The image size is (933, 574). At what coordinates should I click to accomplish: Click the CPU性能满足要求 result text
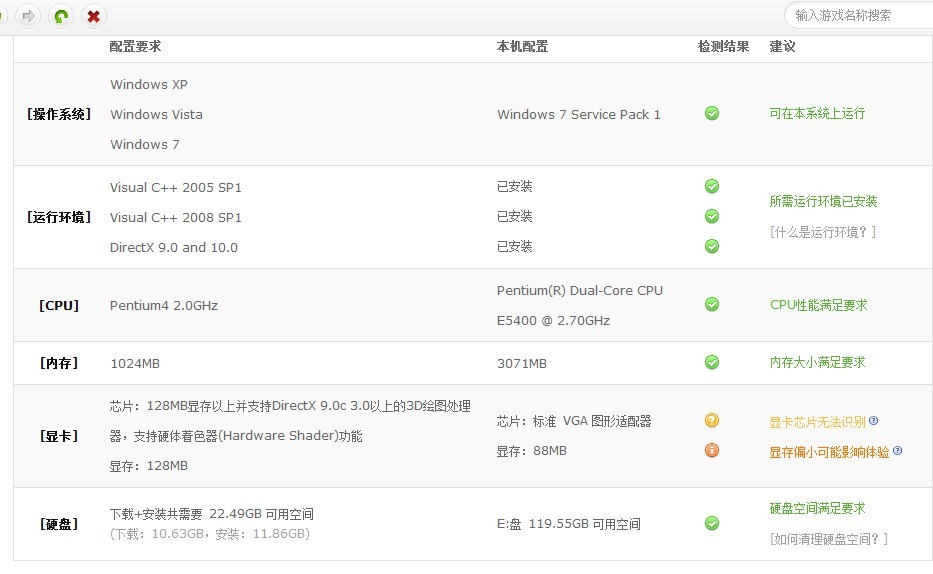pyautogui.click(x=819, y=305)
